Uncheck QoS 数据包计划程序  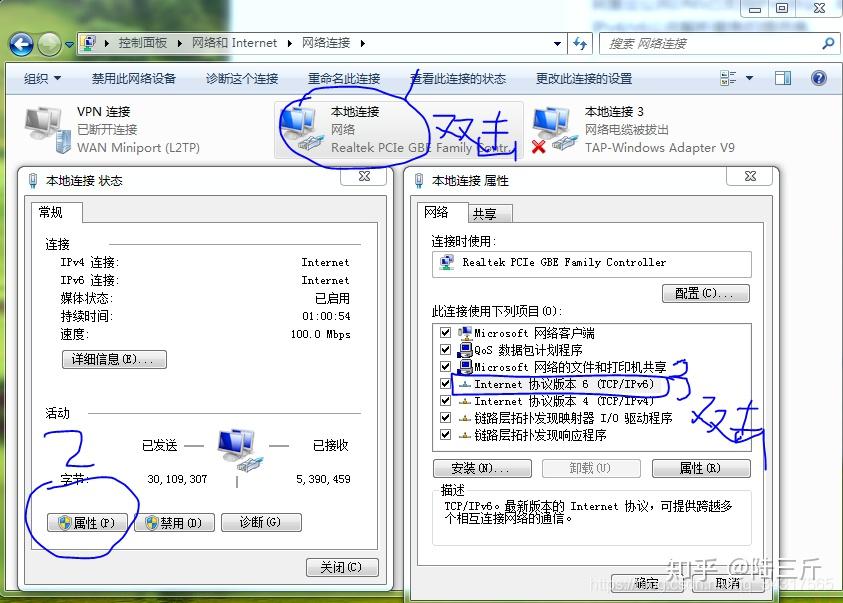pyautogui.click(x=445, y=350)
